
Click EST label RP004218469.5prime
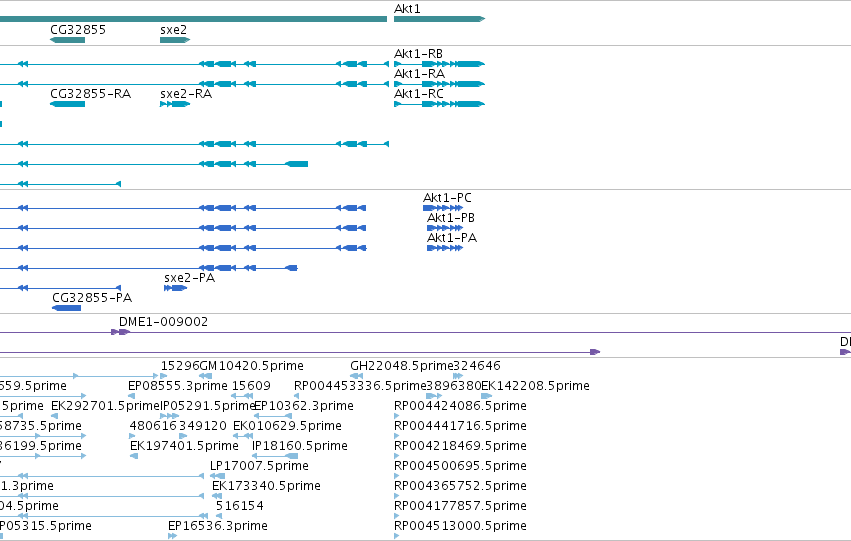pyautogui.click(x=460, y=446)
